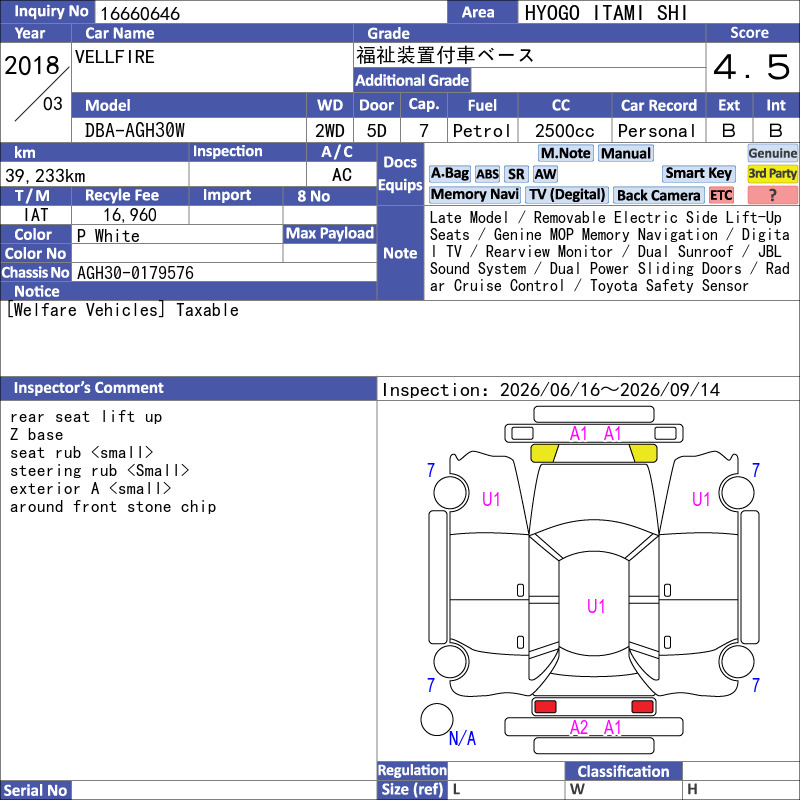Click the Regulation label
Viewport: 800px width, 800px height.
[x=412, y=770]
